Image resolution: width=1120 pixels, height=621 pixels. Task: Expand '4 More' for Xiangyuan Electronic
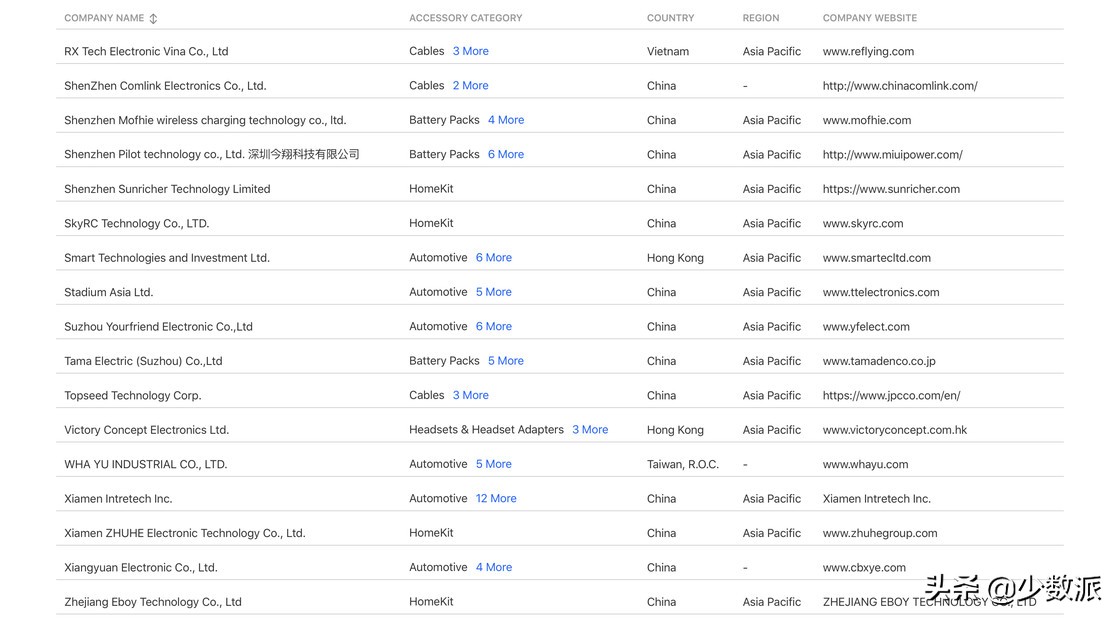[494, 568]
